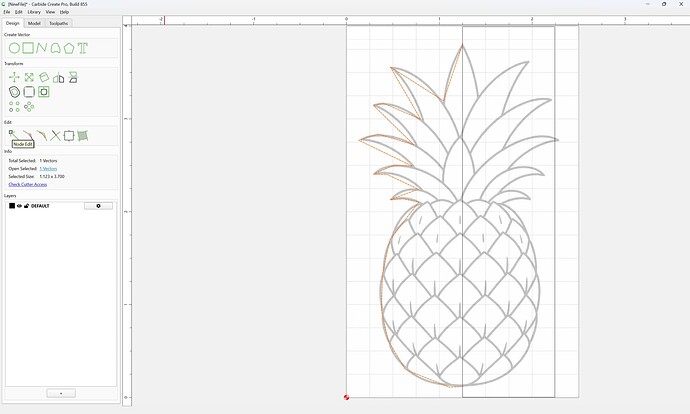Image resolution: width=690 pixels, height=414 pixels.
Task: Click the second Edit curve icon
Action: point(28,135)
